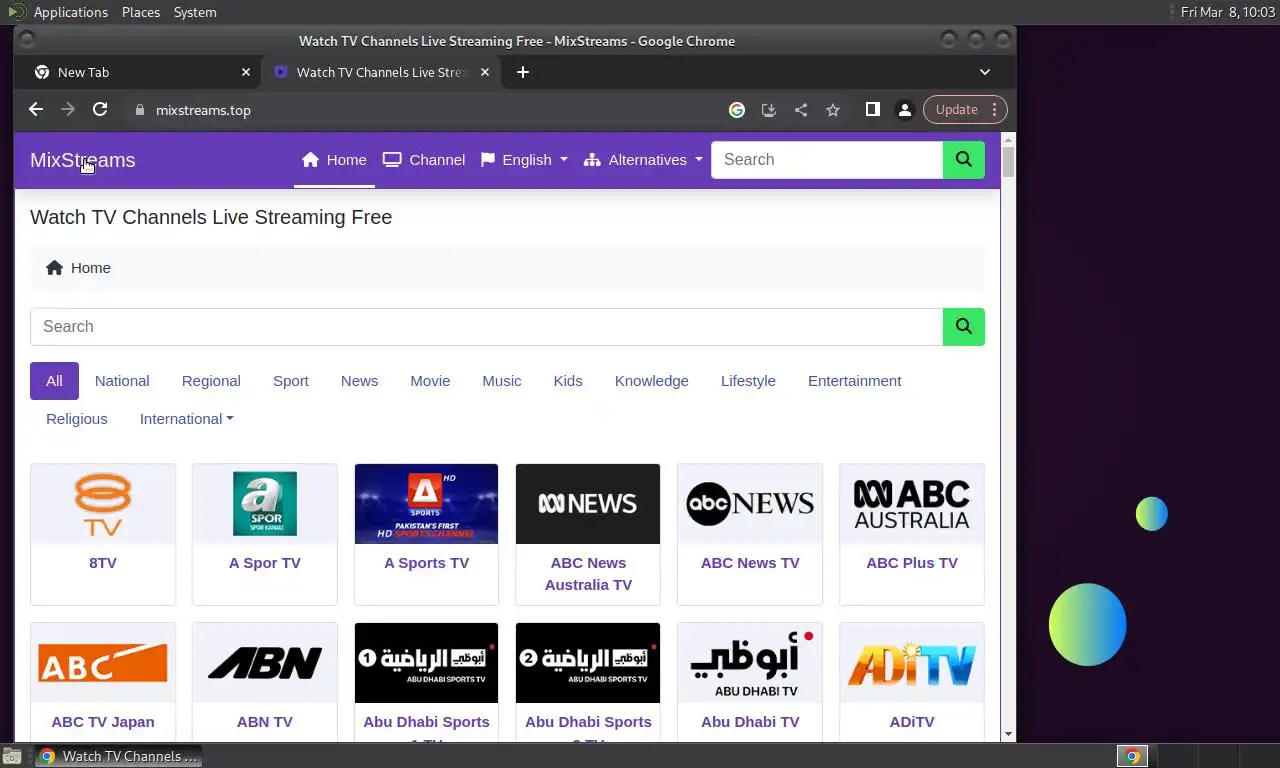1280x768 pixels.
Task: Click the browser forward arrow
Action: pyautogui.click(x=68, y=110)
